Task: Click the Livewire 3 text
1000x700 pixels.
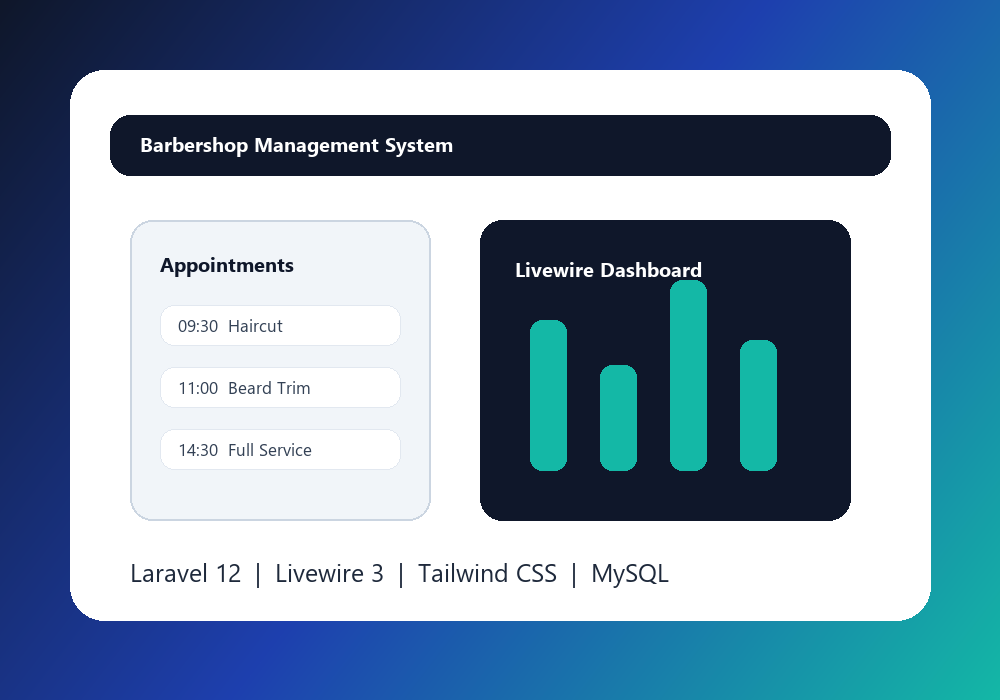Action: coord(329,574)
